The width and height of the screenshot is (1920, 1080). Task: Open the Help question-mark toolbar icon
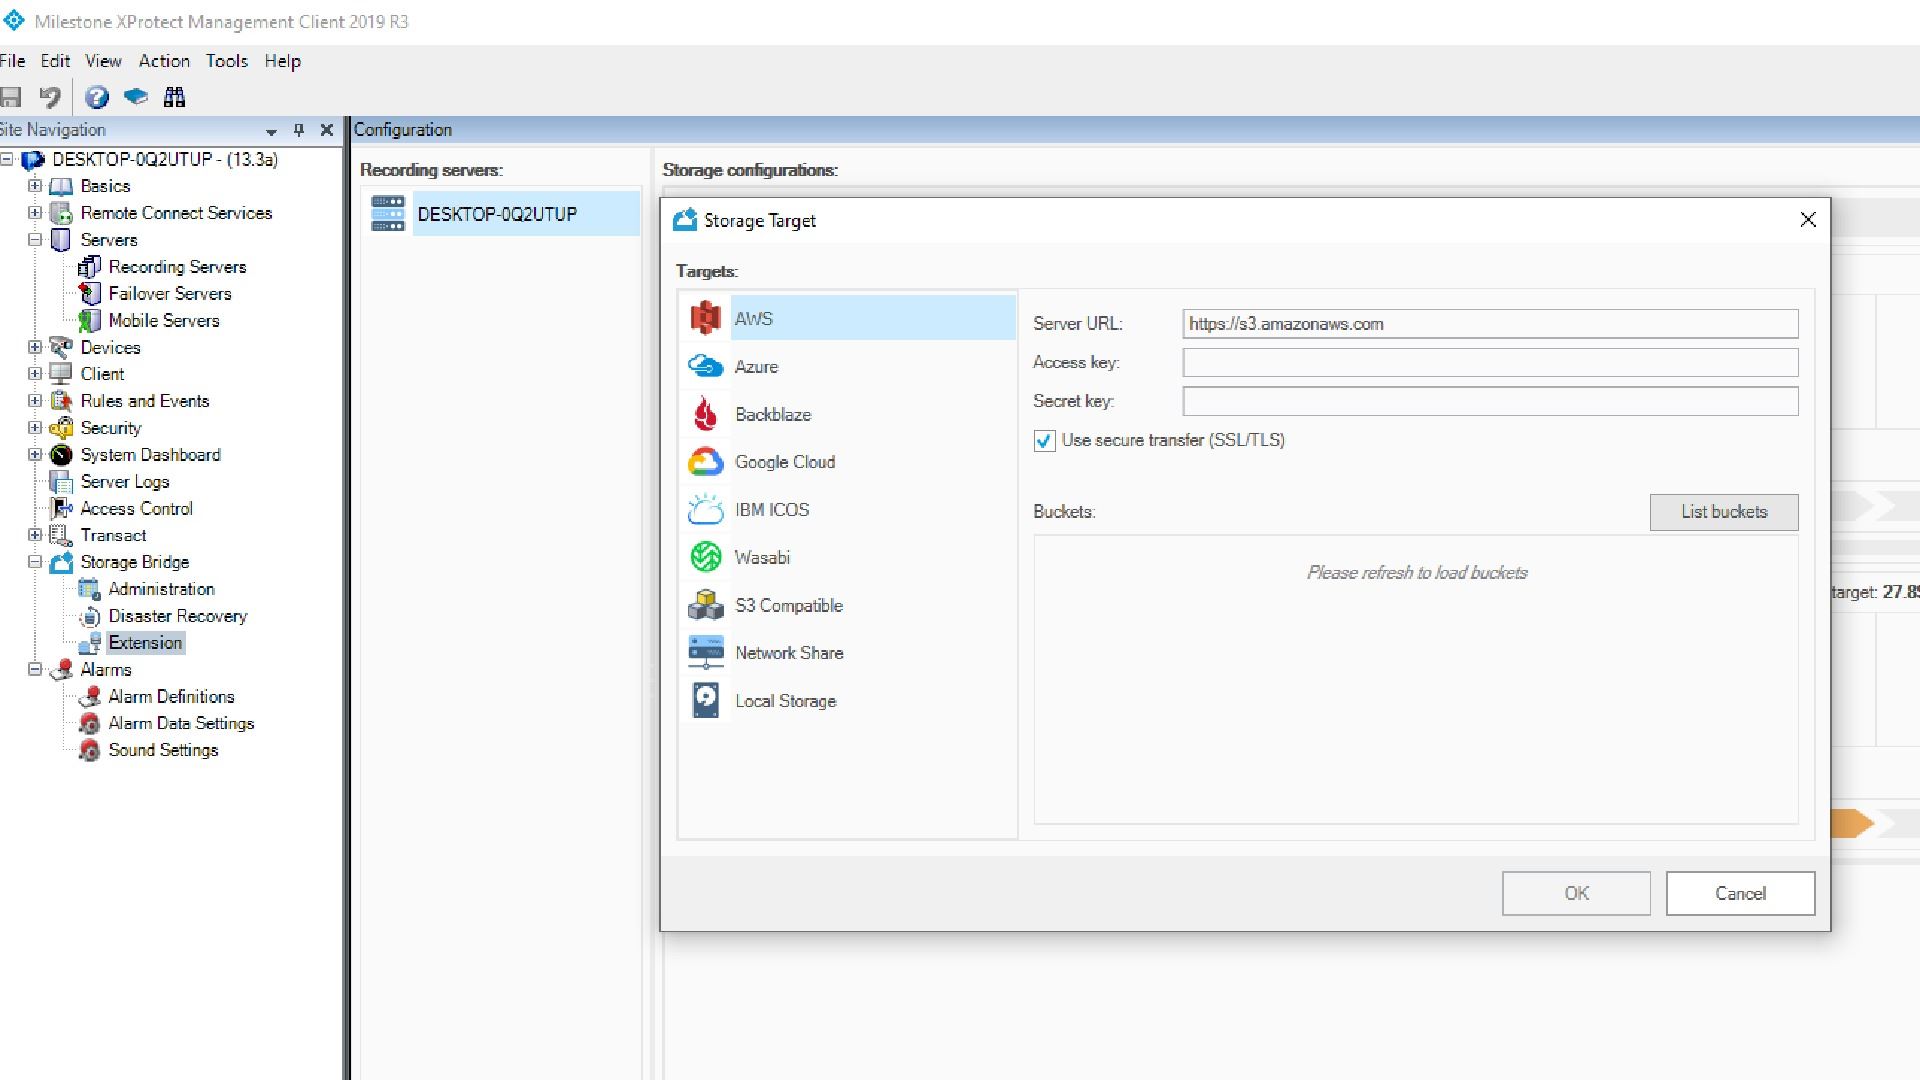96,97
